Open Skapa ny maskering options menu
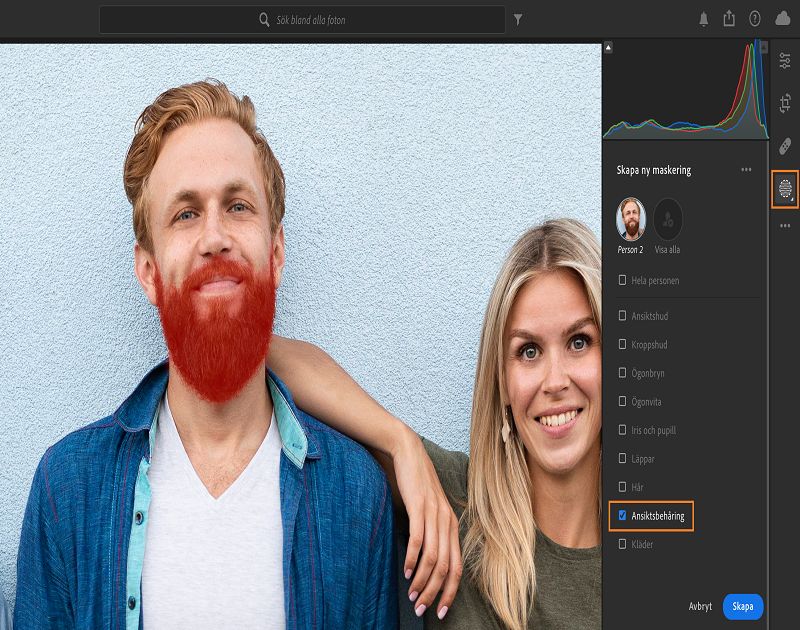This screenshot has width=800, height=630. coord(746,170)
